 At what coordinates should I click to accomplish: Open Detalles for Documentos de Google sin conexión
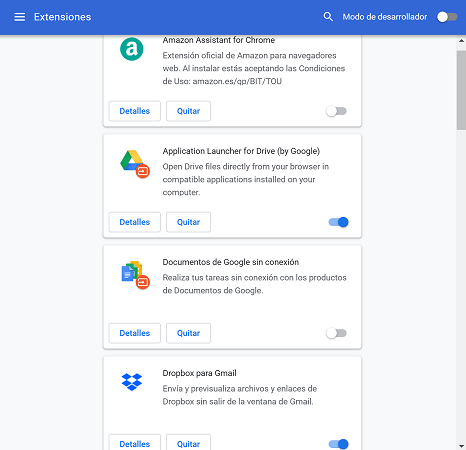(135, 333)
